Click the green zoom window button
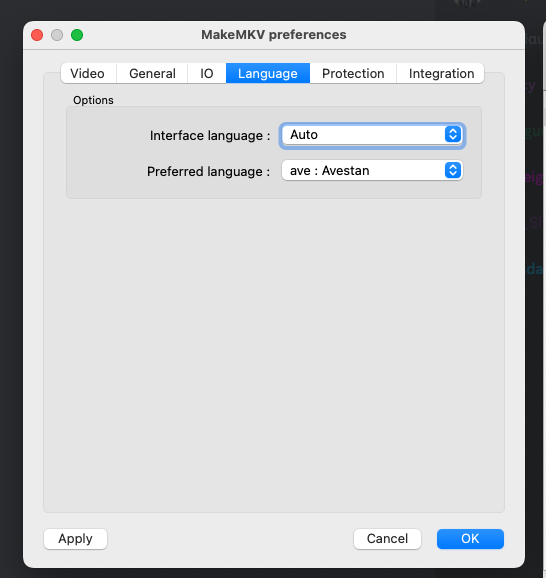 pyautogui.click(x=77, y=35)
